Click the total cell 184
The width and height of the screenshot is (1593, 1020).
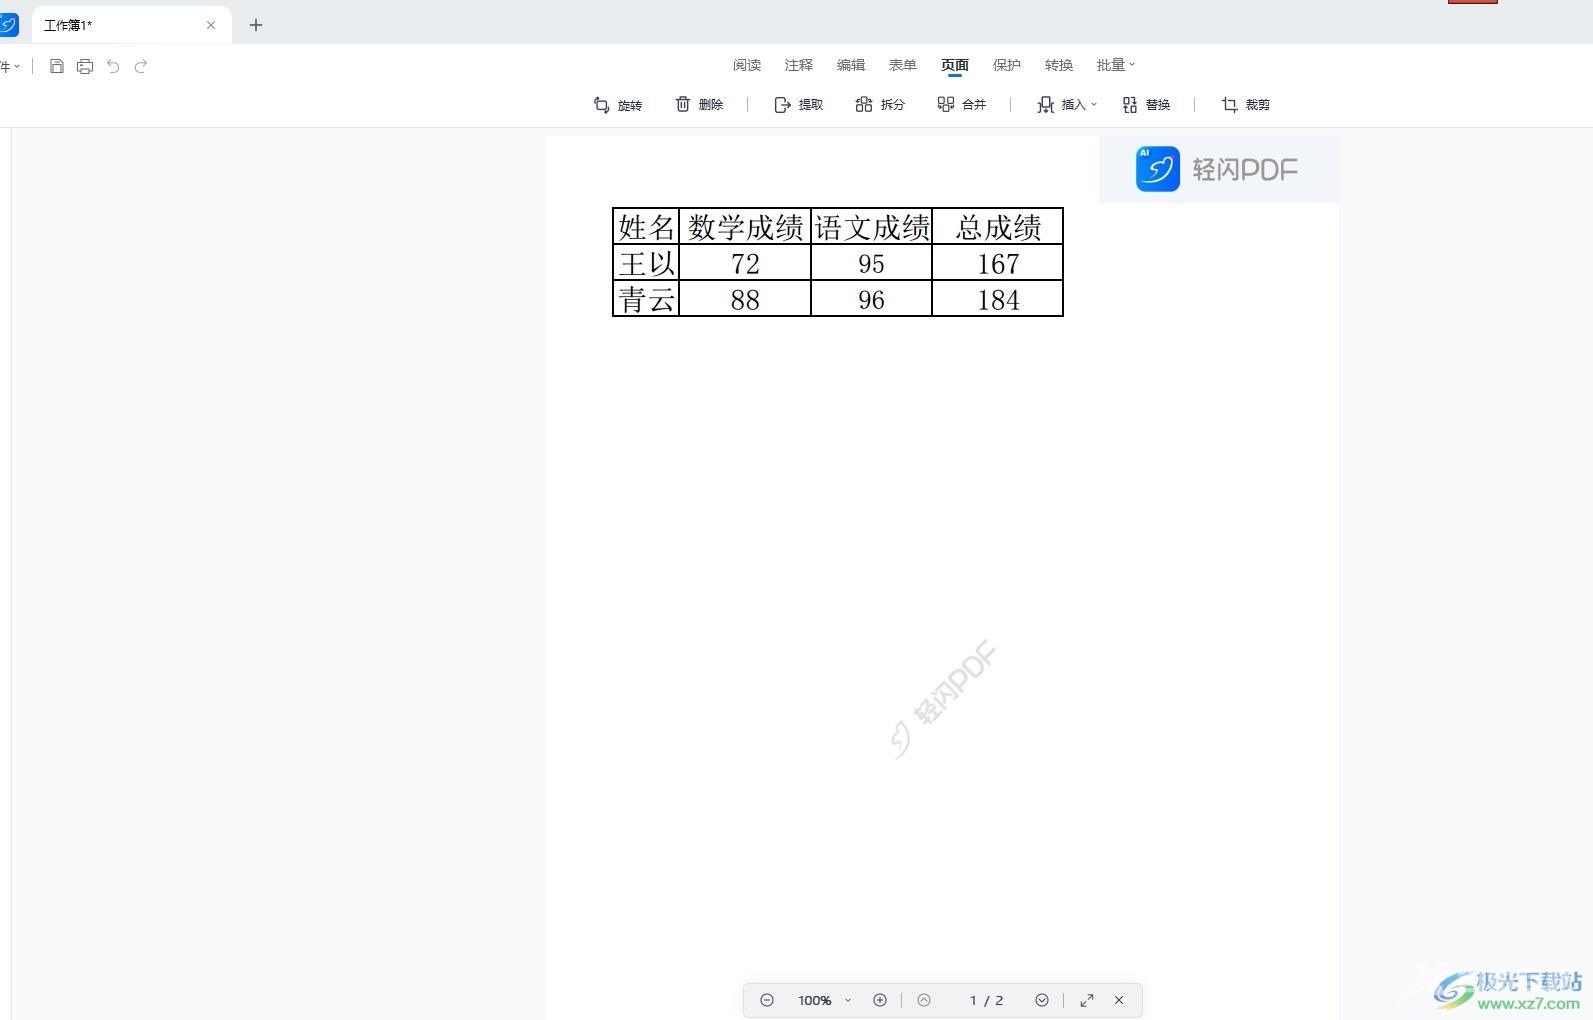(998, 299)
